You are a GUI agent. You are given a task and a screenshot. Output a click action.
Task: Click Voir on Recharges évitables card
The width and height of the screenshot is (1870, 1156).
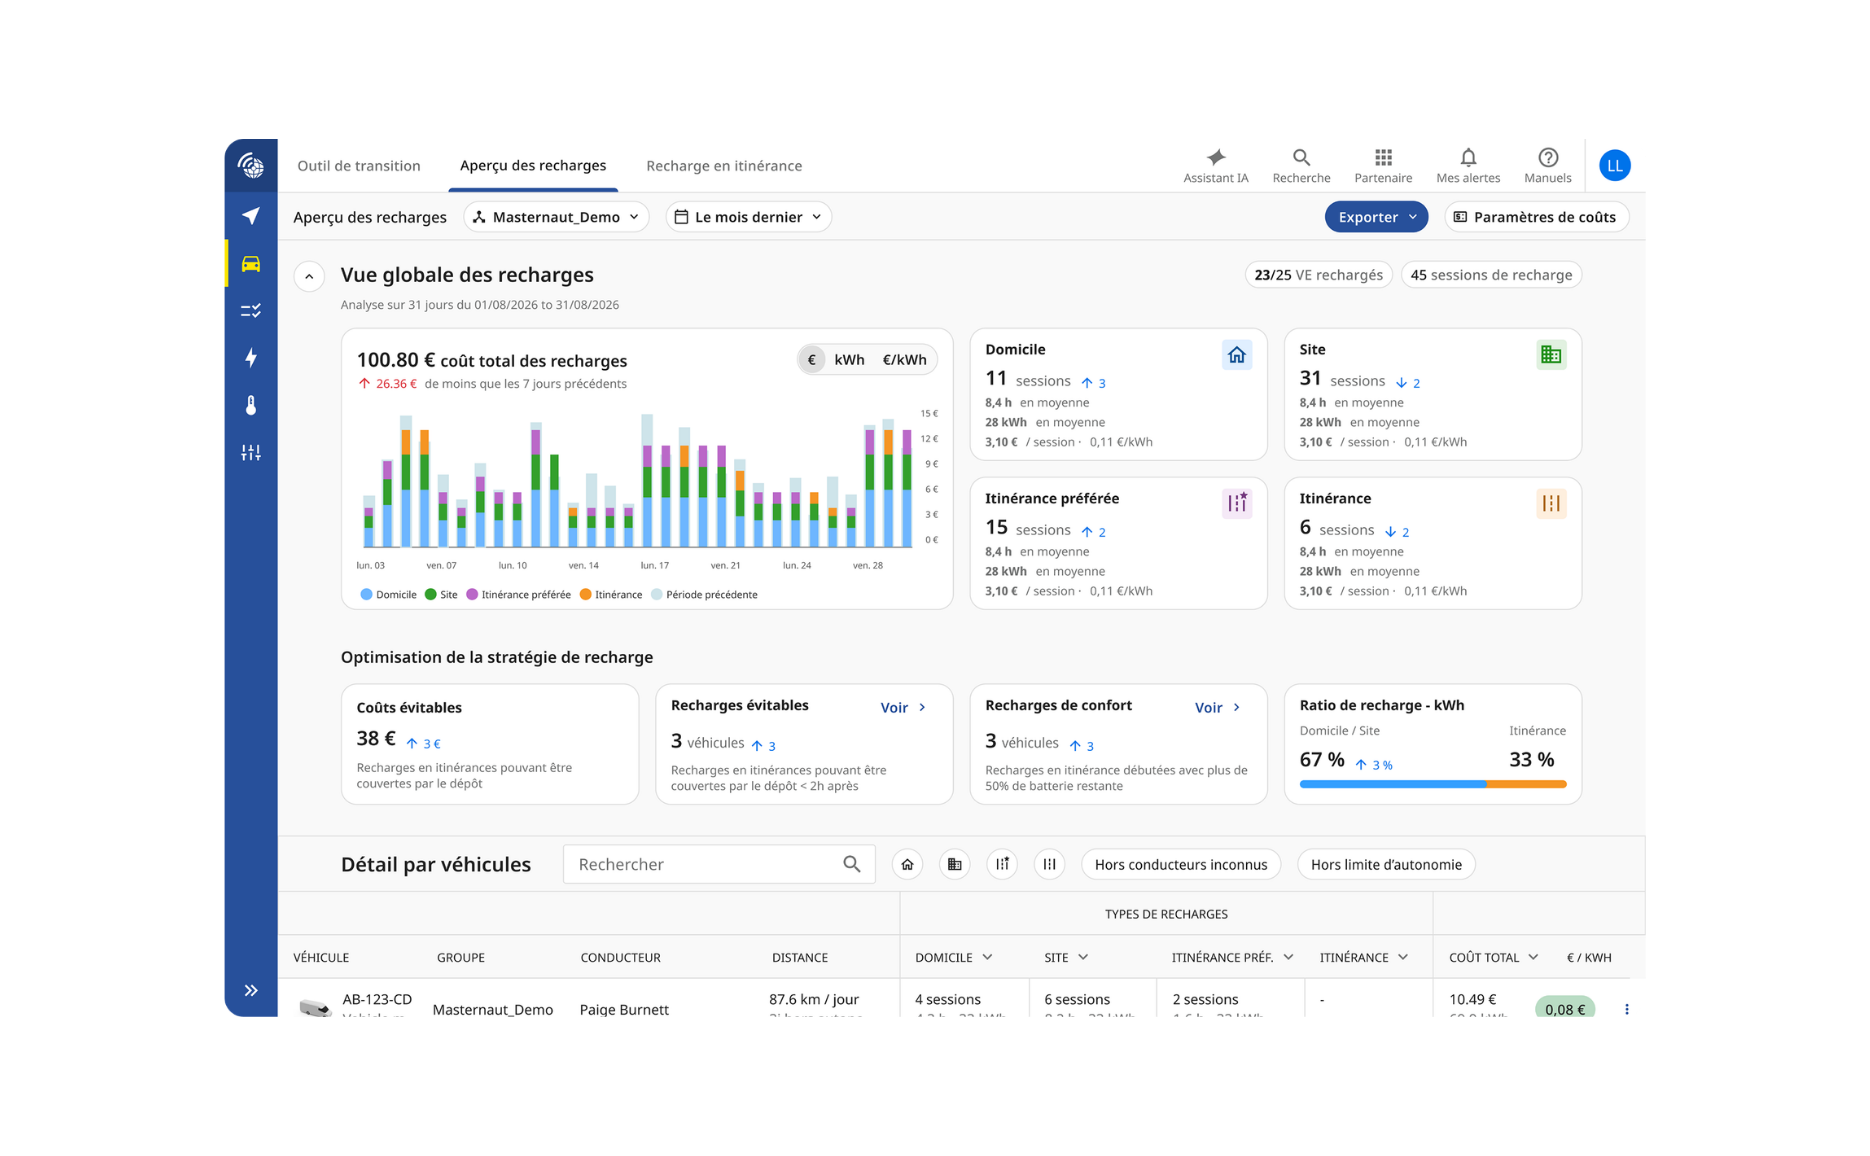pos(903,708)
